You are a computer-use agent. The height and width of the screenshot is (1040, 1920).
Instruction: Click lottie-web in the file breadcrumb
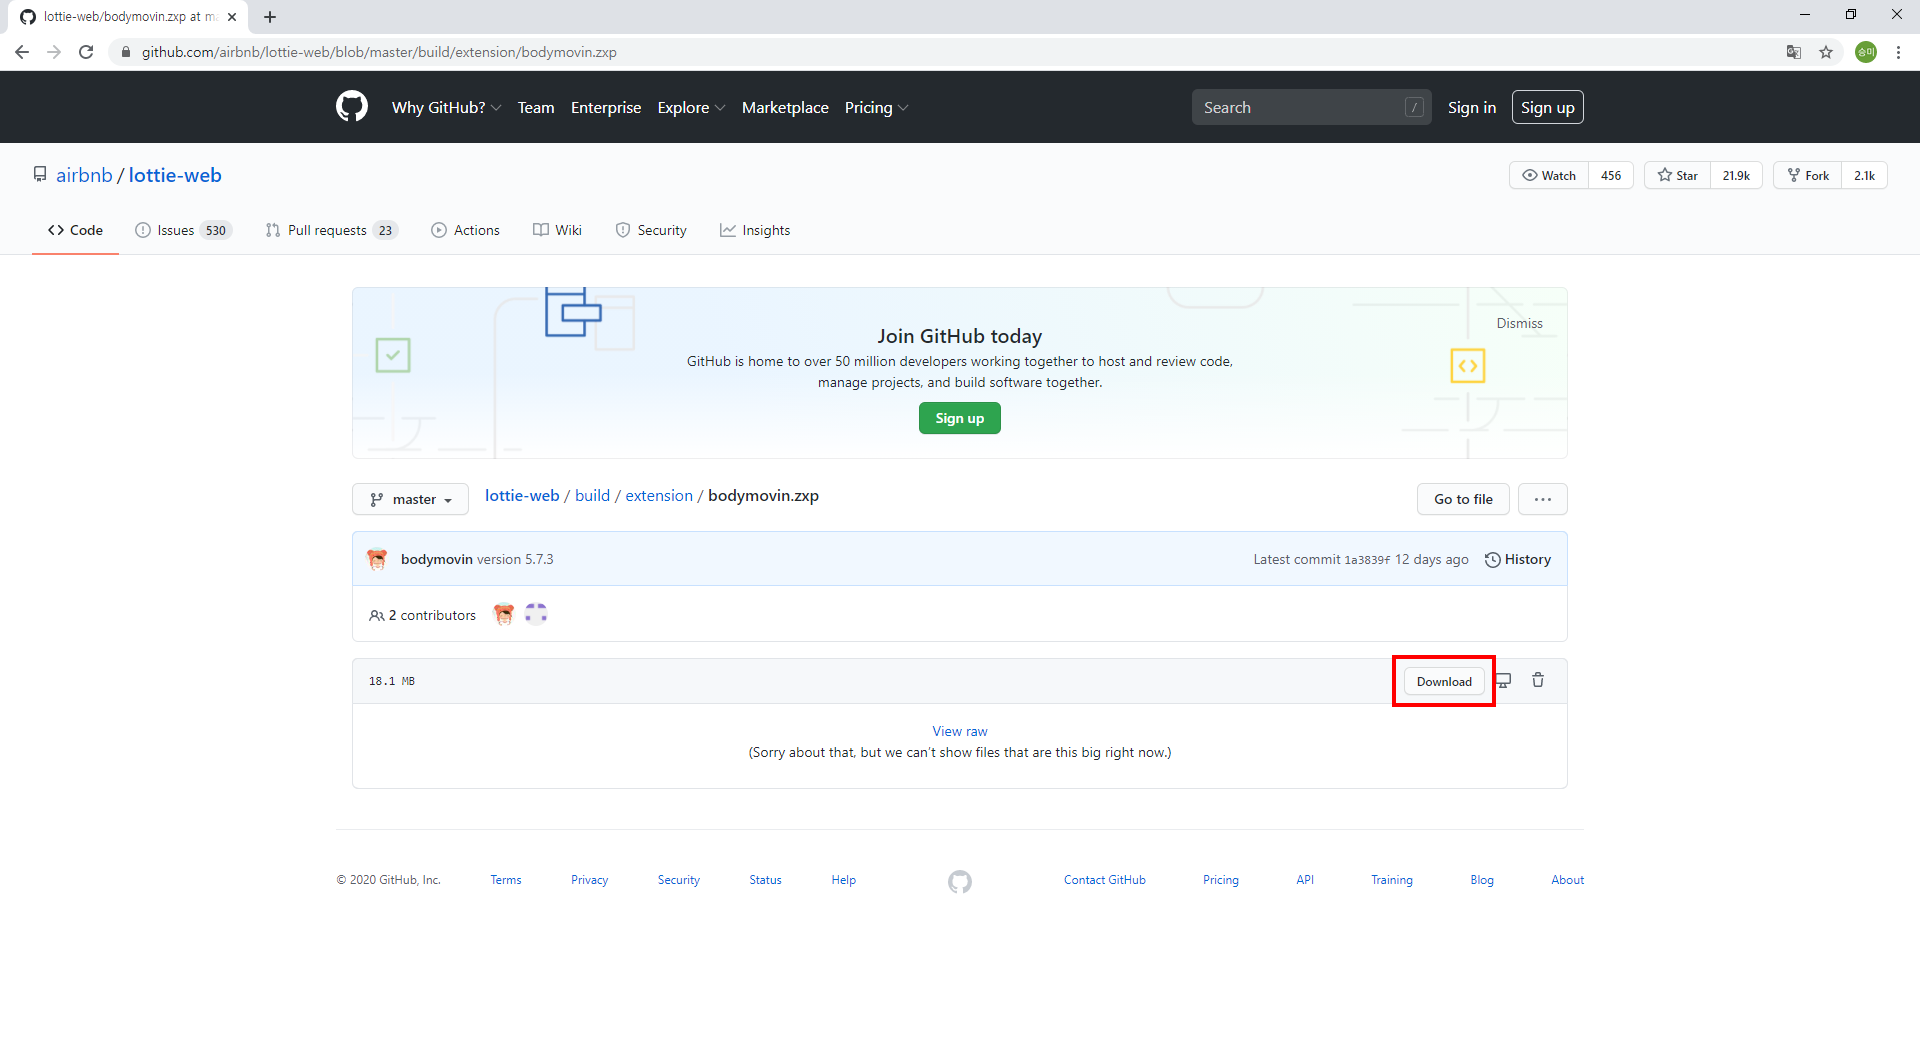(522, 496)
